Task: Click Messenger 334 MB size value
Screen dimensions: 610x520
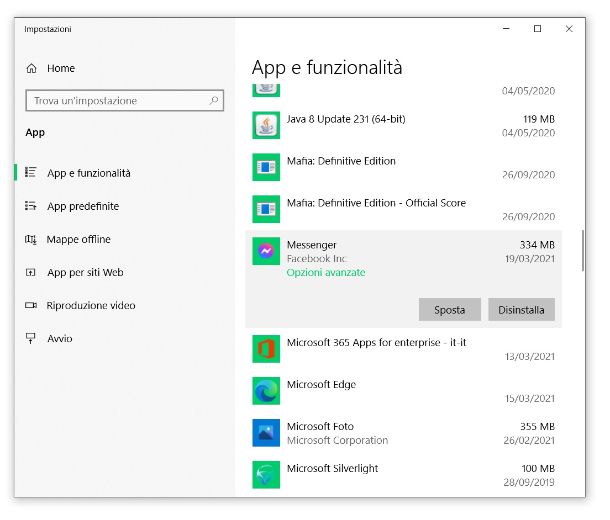Action: click(537, 245)
